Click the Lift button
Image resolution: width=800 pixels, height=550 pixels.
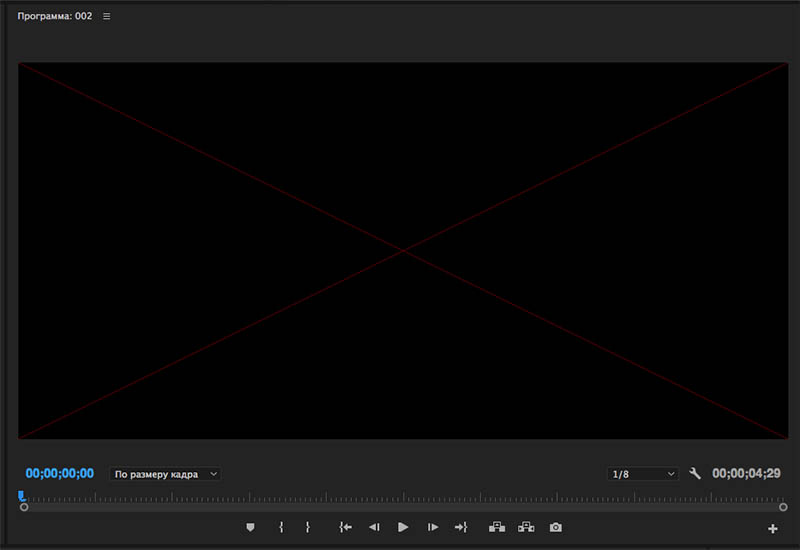pos(497,527)
